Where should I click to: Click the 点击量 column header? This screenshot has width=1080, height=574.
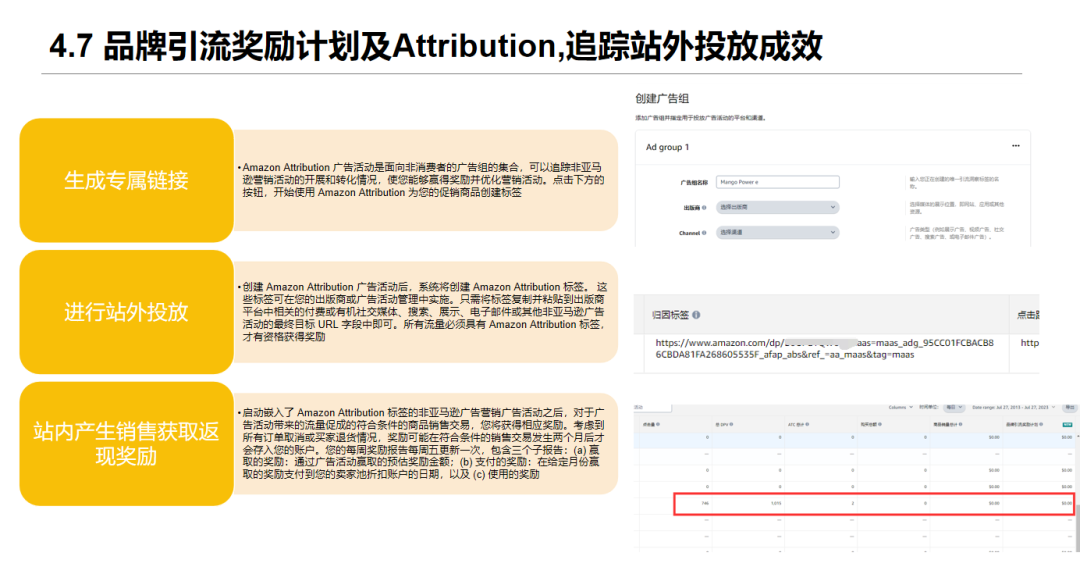[x=649, y=424]
